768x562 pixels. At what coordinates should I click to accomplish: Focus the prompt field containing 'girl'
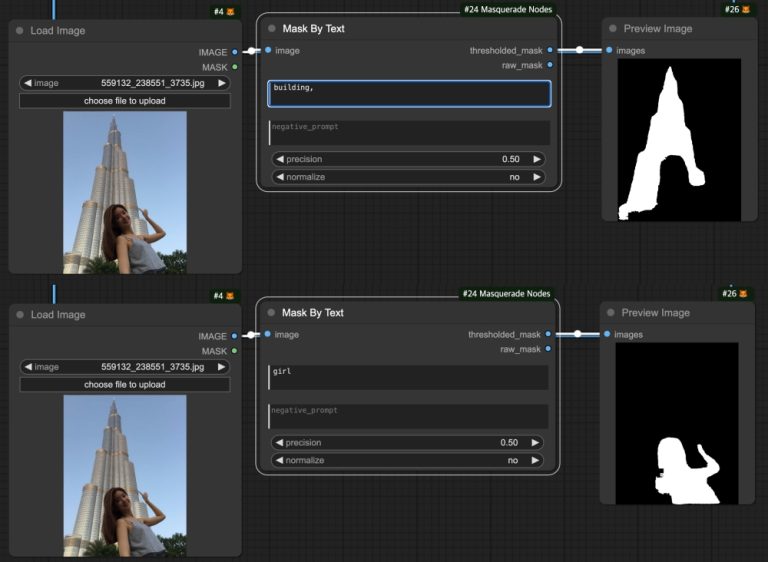point(408,377)
